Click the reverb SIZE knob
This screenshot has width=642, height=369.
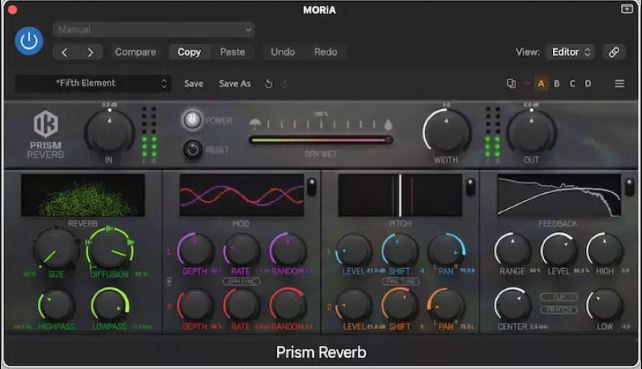coord(56,248)
